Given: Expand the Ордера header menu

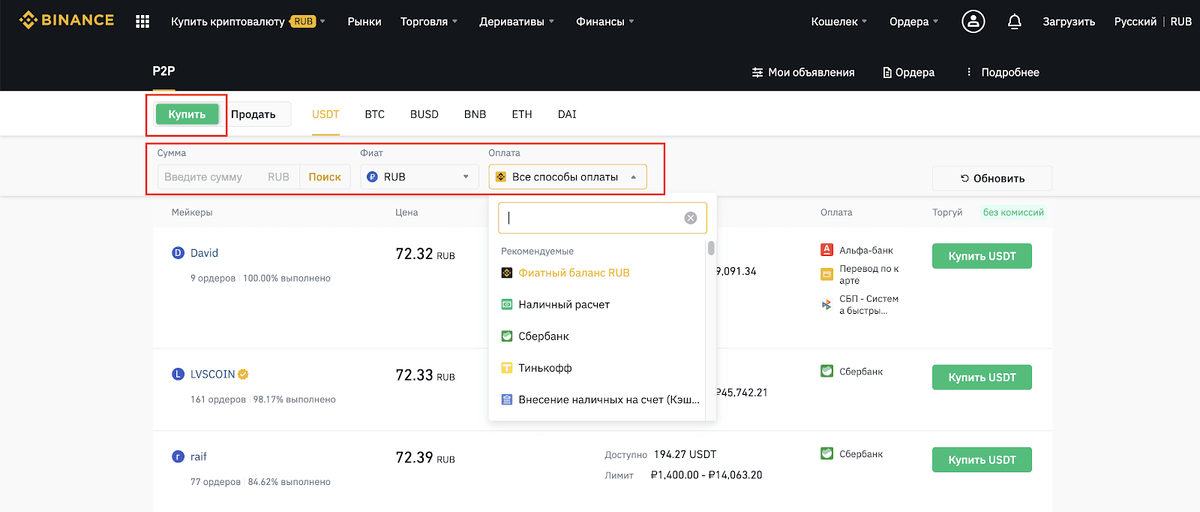Looking at the screenshot, I should pos(914,21).
